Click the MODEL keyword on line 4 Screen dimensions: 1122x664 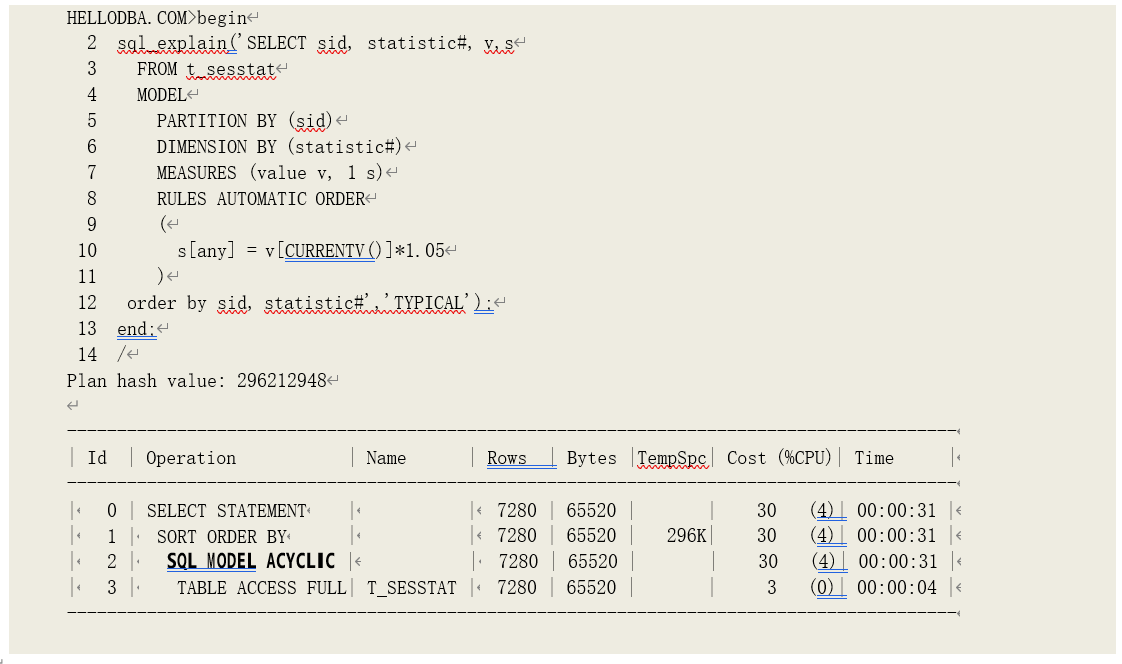161,95
